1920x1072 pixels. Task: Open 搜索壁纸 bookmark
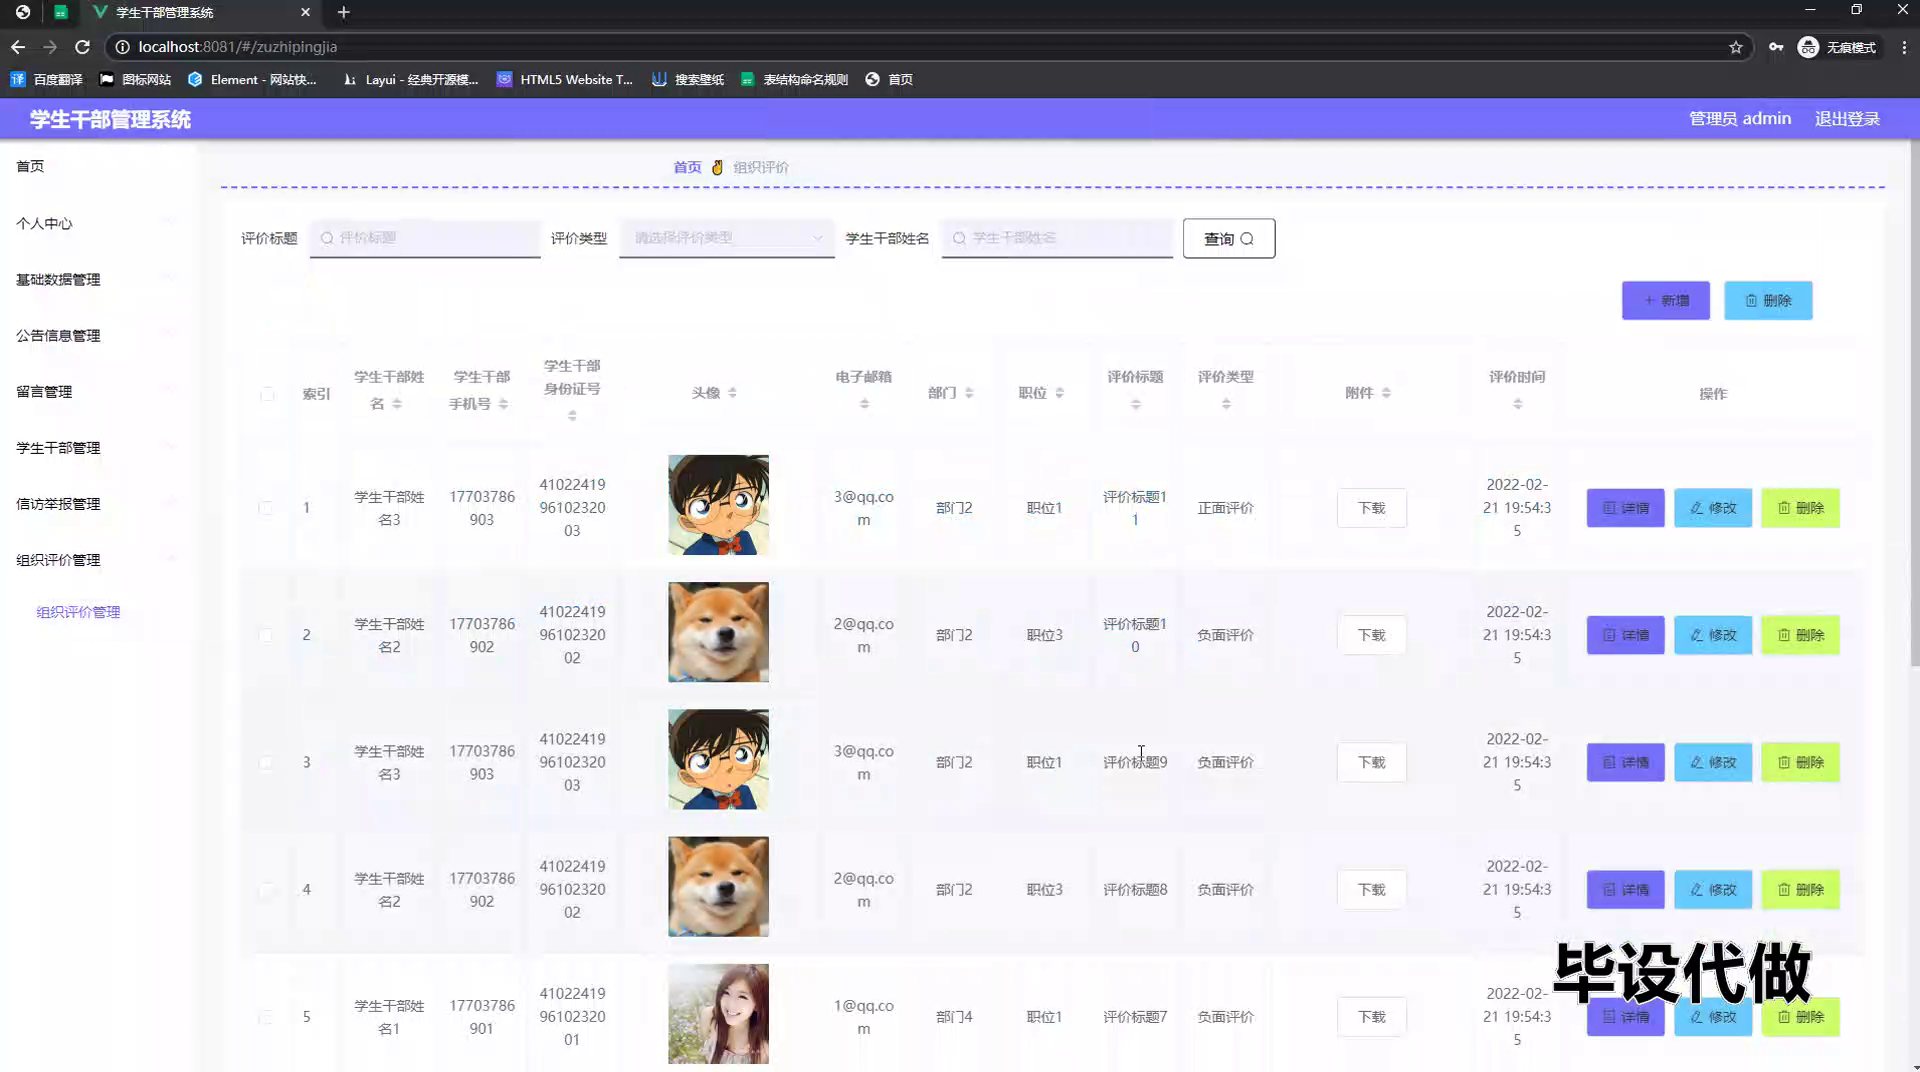coord(688,79)
